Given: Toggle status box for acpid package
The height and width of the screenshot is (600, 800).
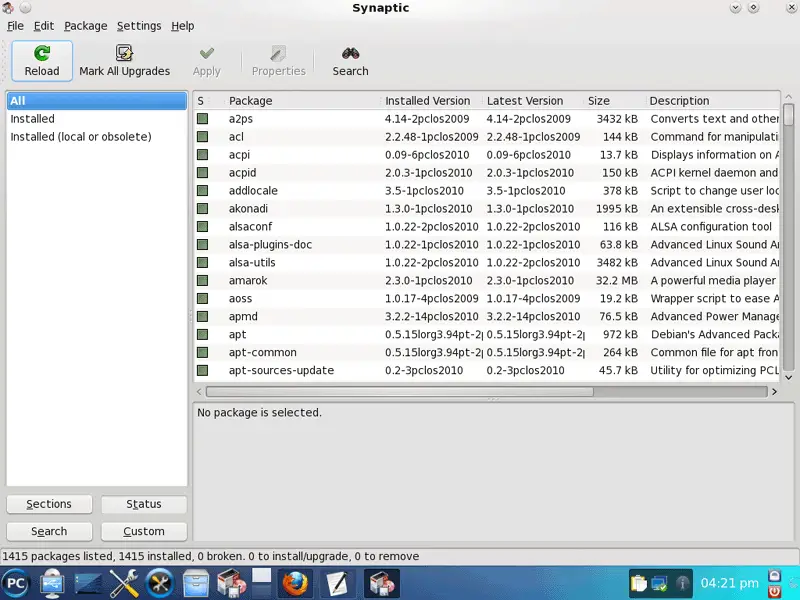Looking at the screenshot, I should tap(203, 172).
